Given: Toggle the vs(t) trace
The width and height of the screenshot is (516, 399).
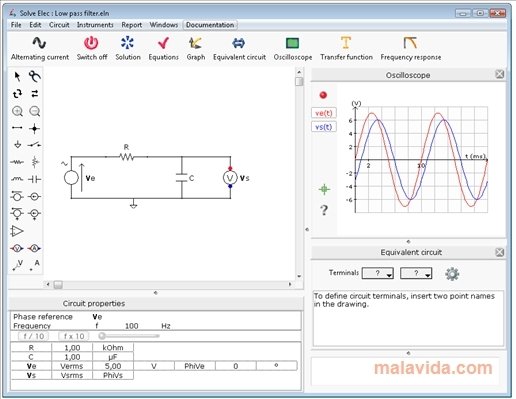Looking at the screenshot, I should pyautogui.click(x=324, y=127).
